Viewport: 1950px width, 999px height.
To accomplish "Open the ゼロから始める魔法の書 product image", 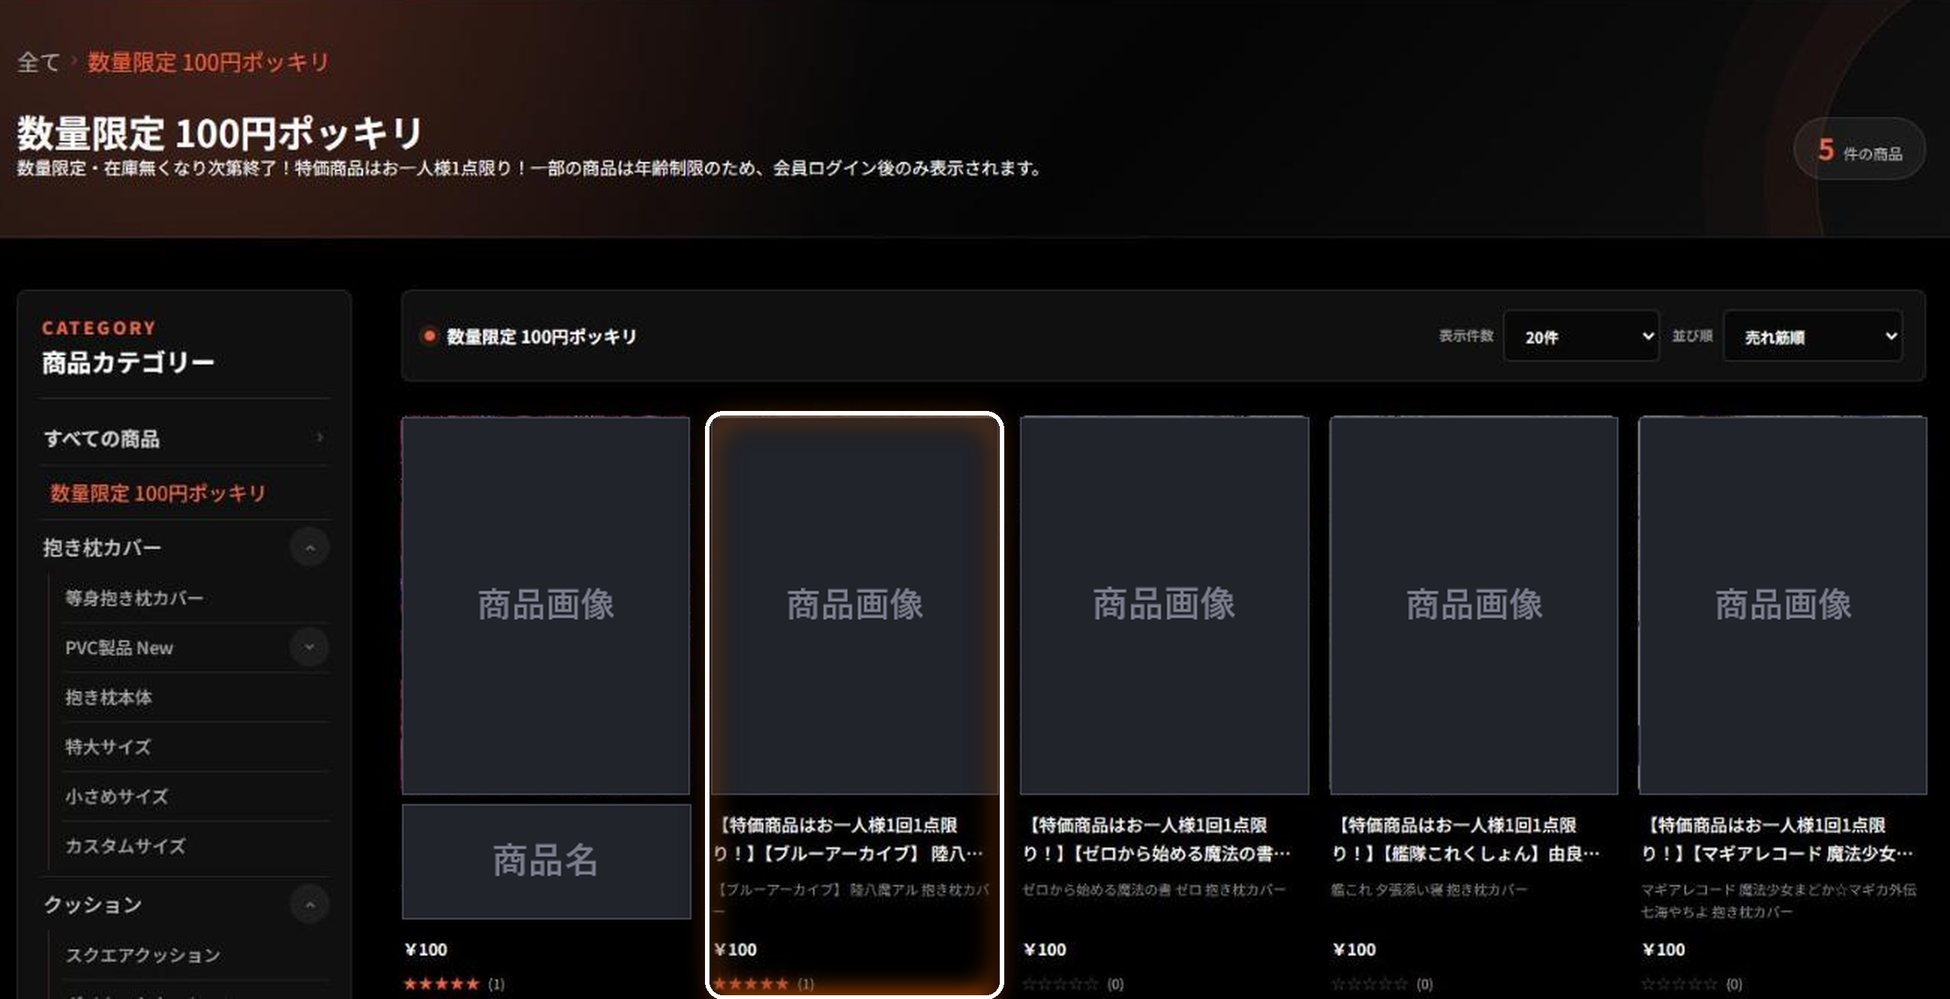I will point(1164,605).
